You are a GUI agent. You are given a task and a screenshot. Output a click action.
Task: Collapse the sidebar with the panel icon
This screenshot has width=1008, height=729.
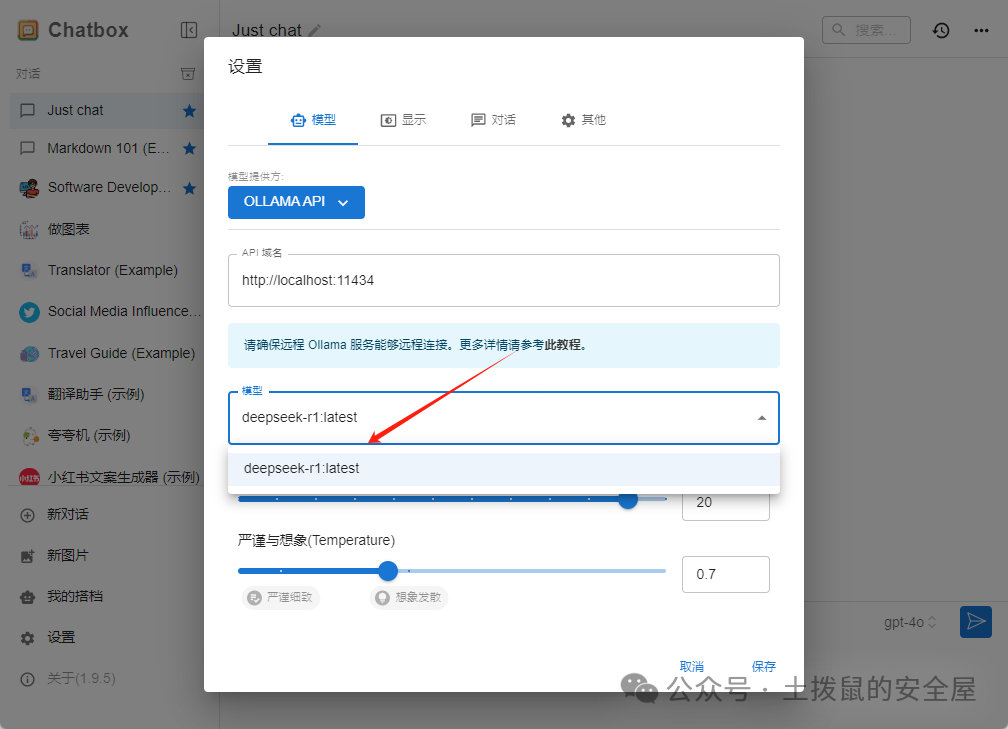click(x=189, y=30)
